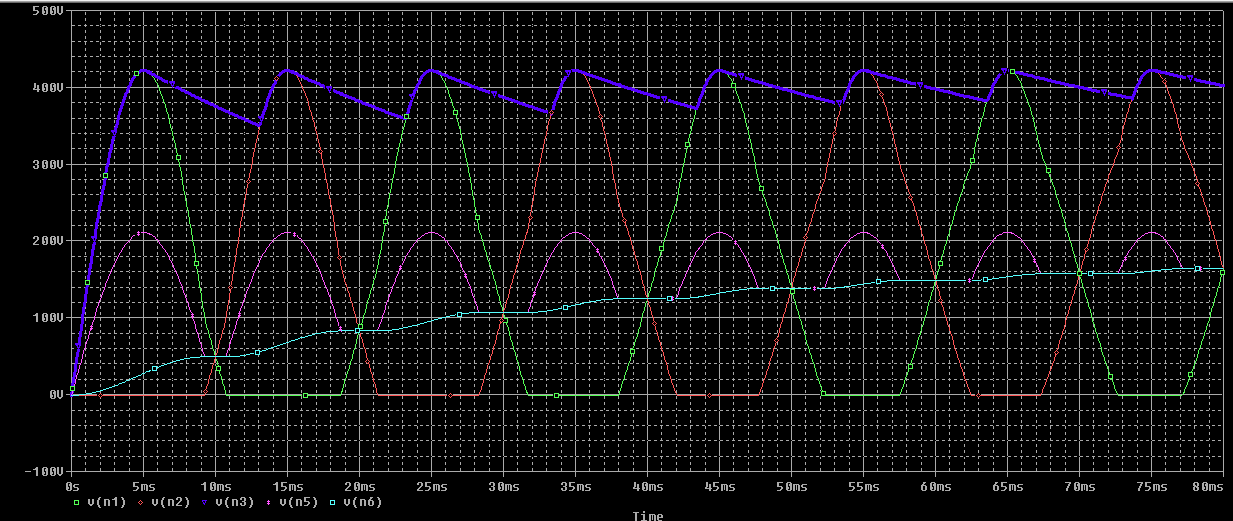Click the 70ms x-axis label
Image resolution: width=1233 pixels, height=521 pixels.
(1080, 486)
